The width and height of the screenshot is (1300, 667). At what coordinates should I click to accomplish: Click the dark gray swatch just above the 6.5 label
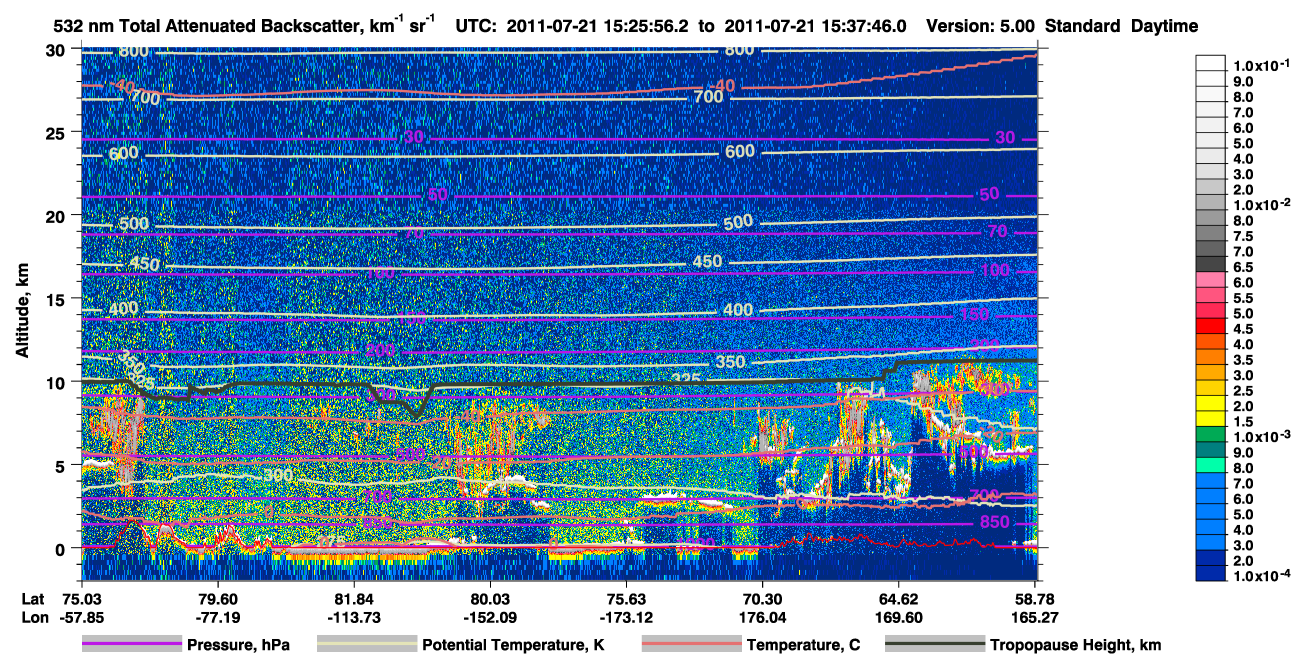click(1210, 262)
